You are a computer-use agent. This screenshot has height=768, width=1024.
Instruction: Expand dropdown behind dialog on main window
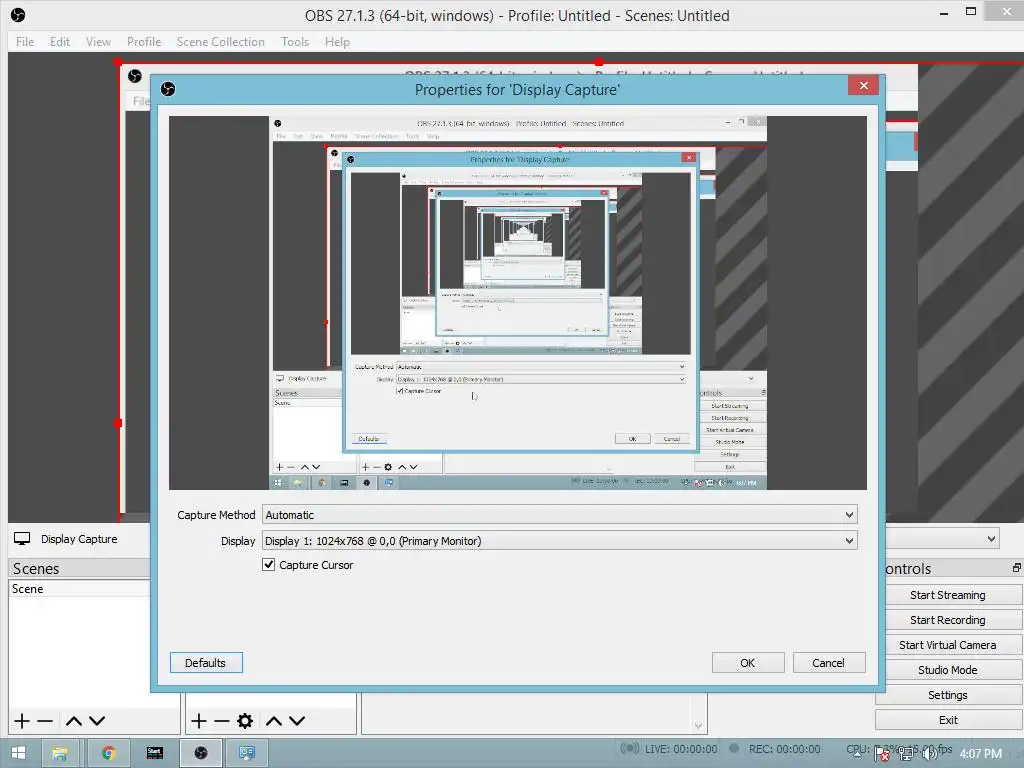click(991, 539)
